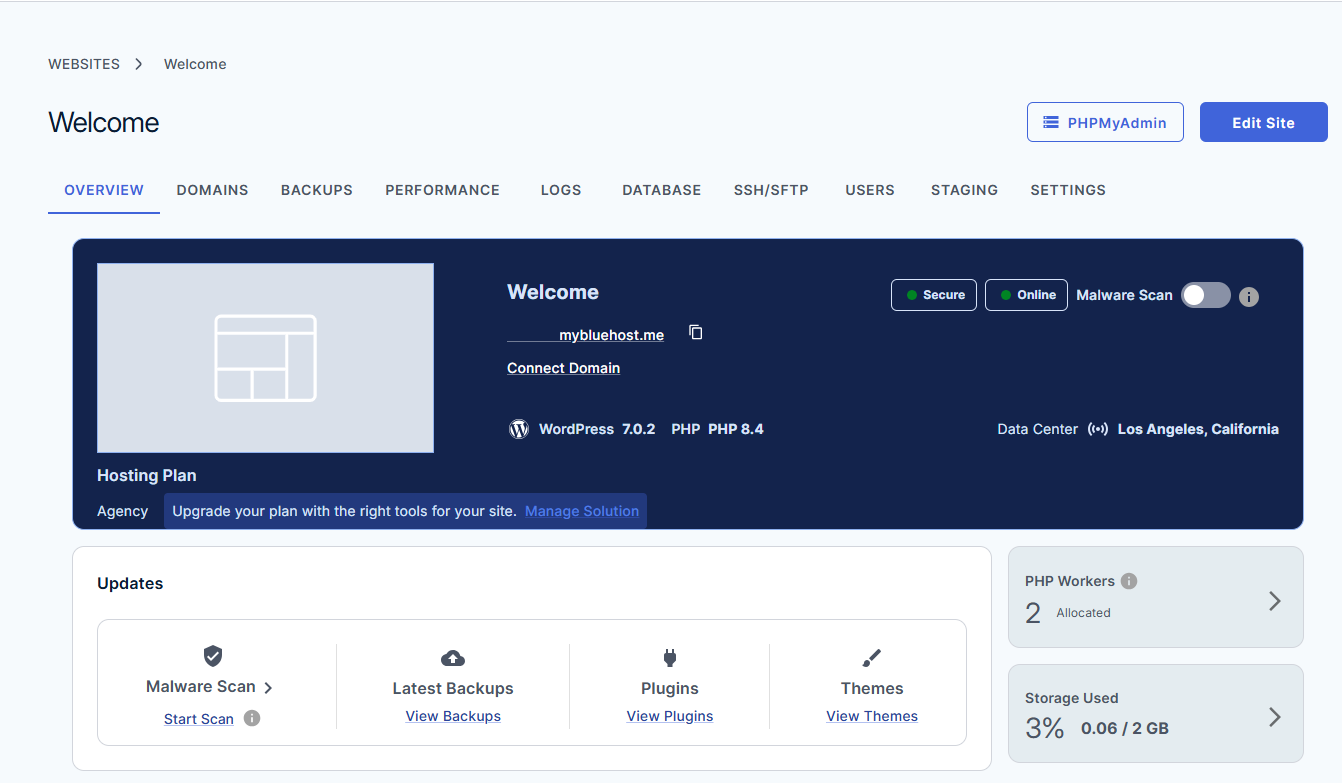This screenshot has height=783, width=1342.
Task: Click the data center signal icon
Action: 1098,429
